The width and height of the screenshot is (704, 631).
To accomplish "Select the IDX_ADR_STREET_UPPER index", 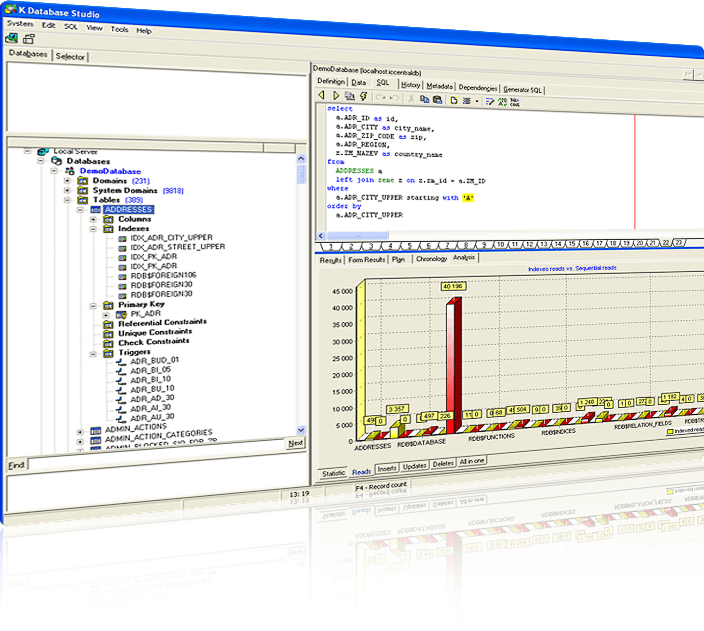I will (x=177, y=246).
